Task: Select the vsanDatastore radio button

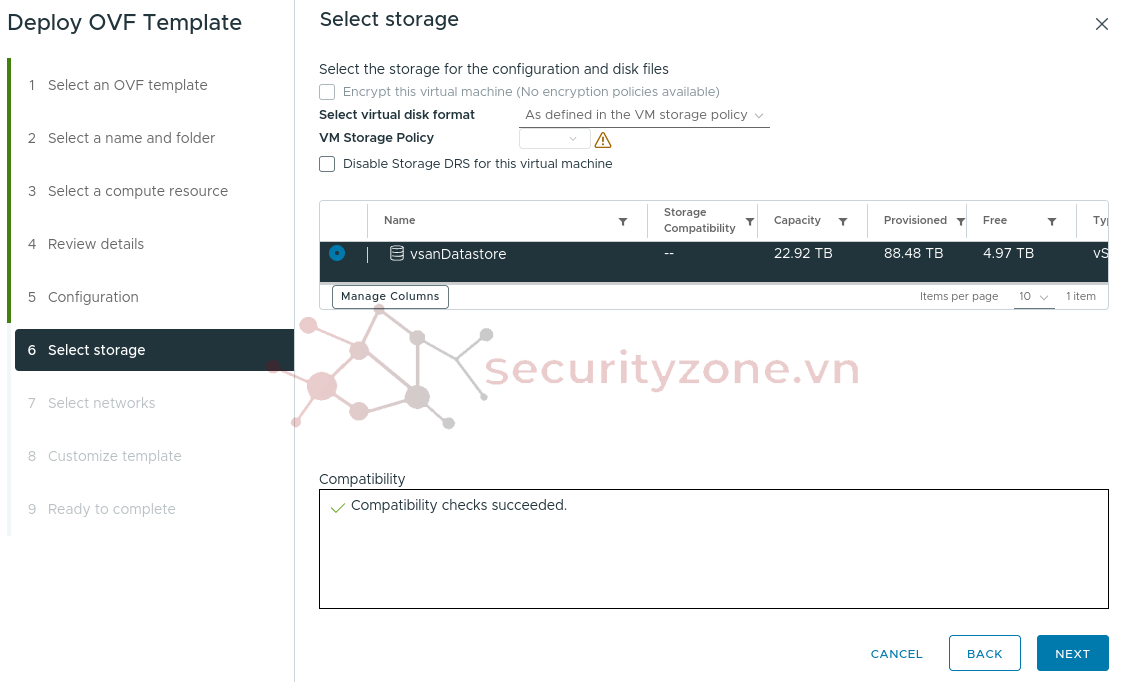Action: point(337,253)
